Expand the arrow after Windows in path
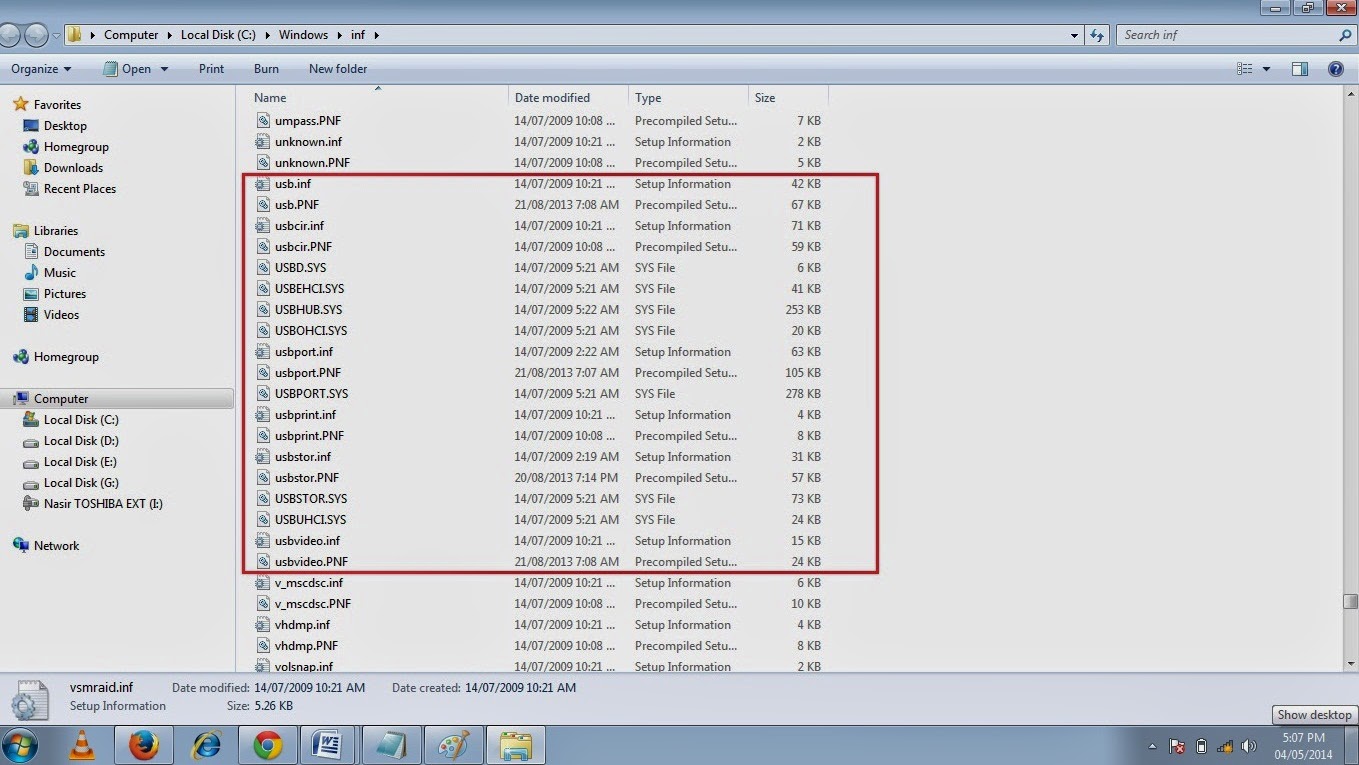This screenshot has width=1359, height=765. pos(339,35)
